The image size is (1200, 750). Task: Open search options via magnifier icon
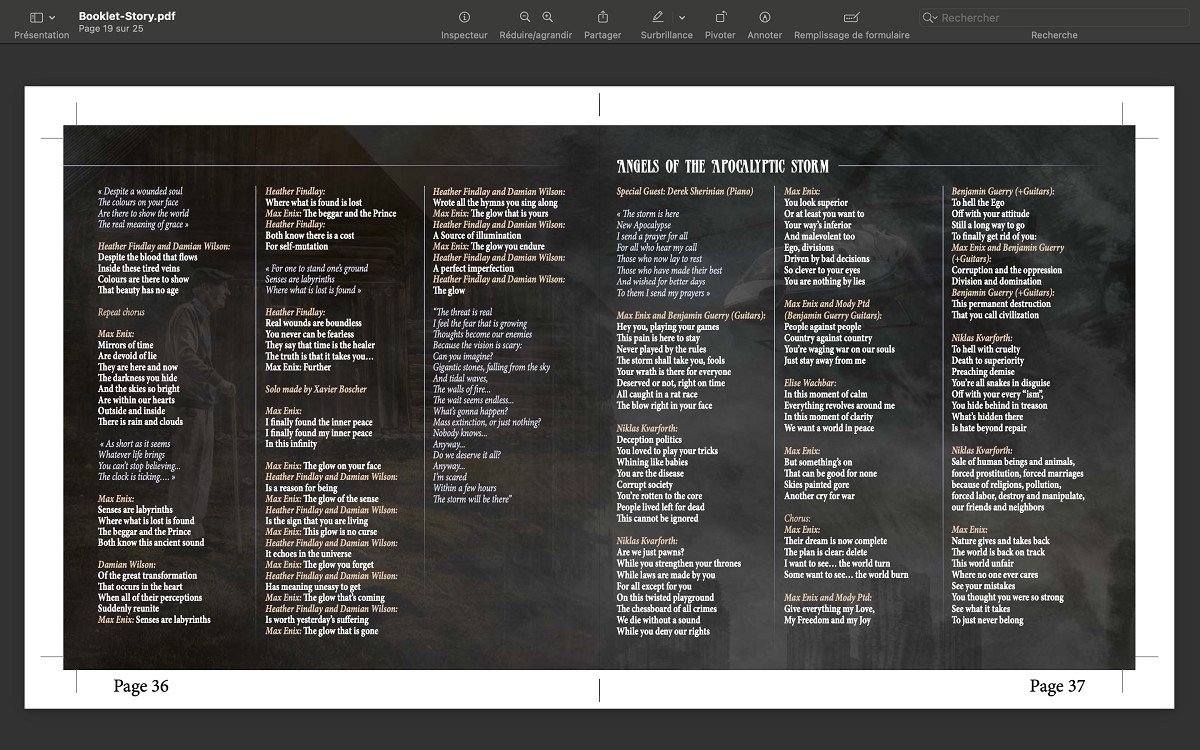tap(930, 17)
